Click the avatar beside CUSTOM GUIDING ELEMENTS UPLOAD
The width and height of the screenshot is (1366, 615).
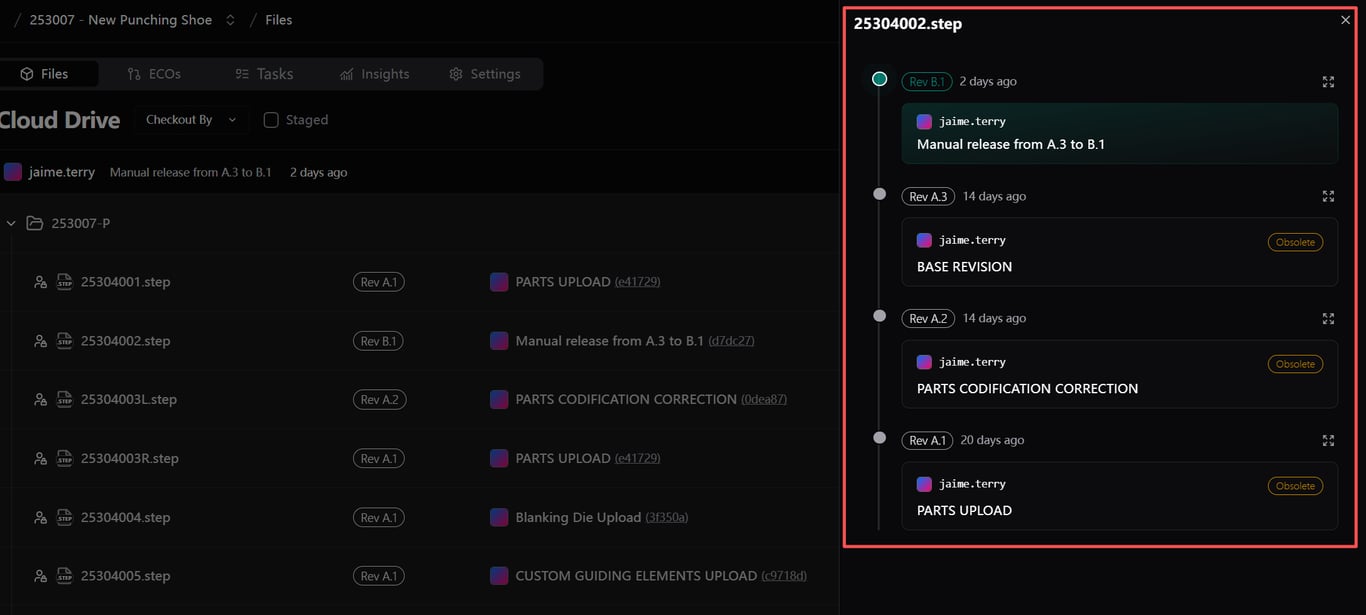499,576
